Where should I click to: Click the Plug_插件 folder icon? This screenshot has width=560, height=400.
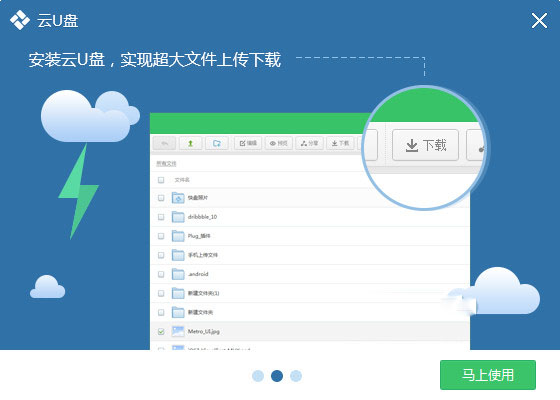point(178,236)
